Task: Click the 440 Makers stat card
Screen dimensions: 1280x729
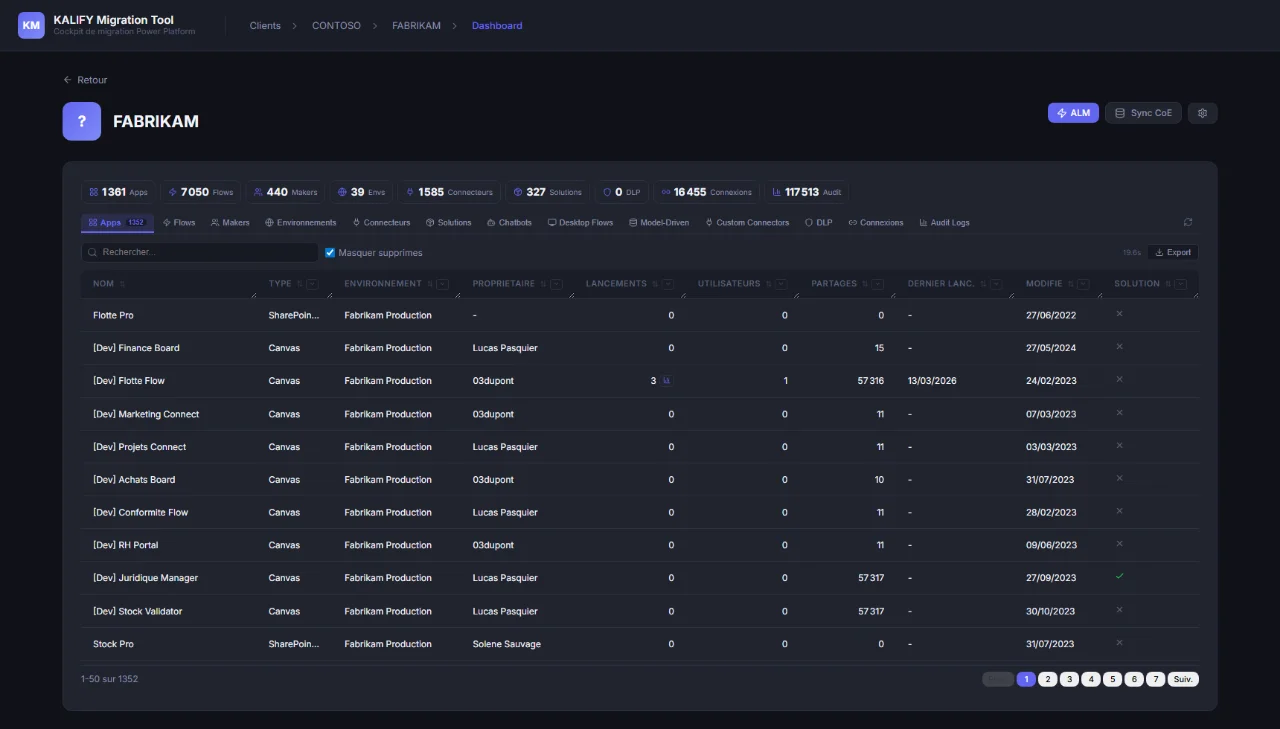Action: point(285,192)
